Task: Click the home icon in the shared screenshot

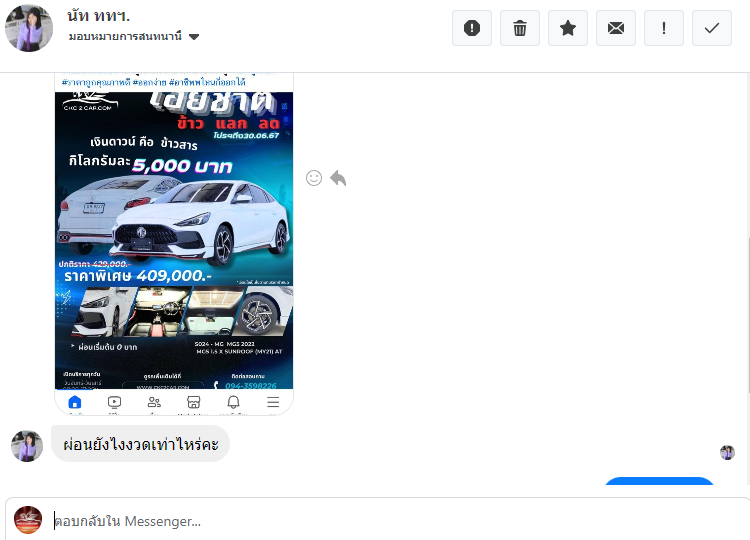Action: point(74,402)
